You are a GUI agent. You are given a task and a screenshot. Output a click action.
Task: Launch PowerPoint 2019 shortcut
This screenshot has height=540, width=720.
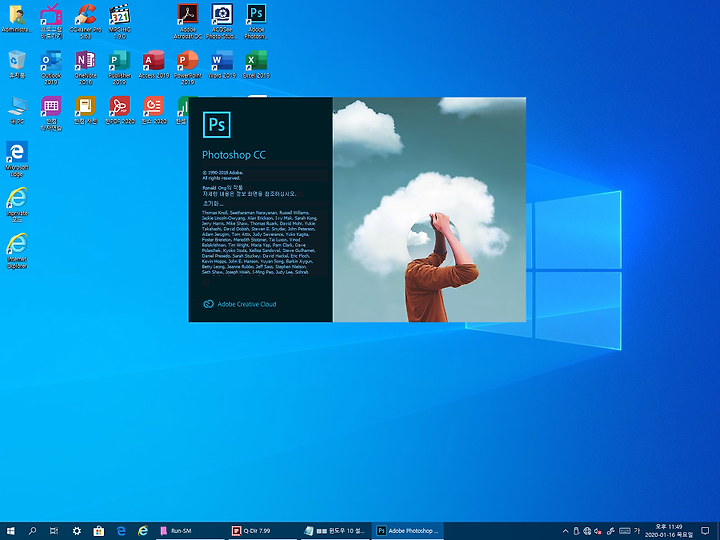[x=188, y=68]
